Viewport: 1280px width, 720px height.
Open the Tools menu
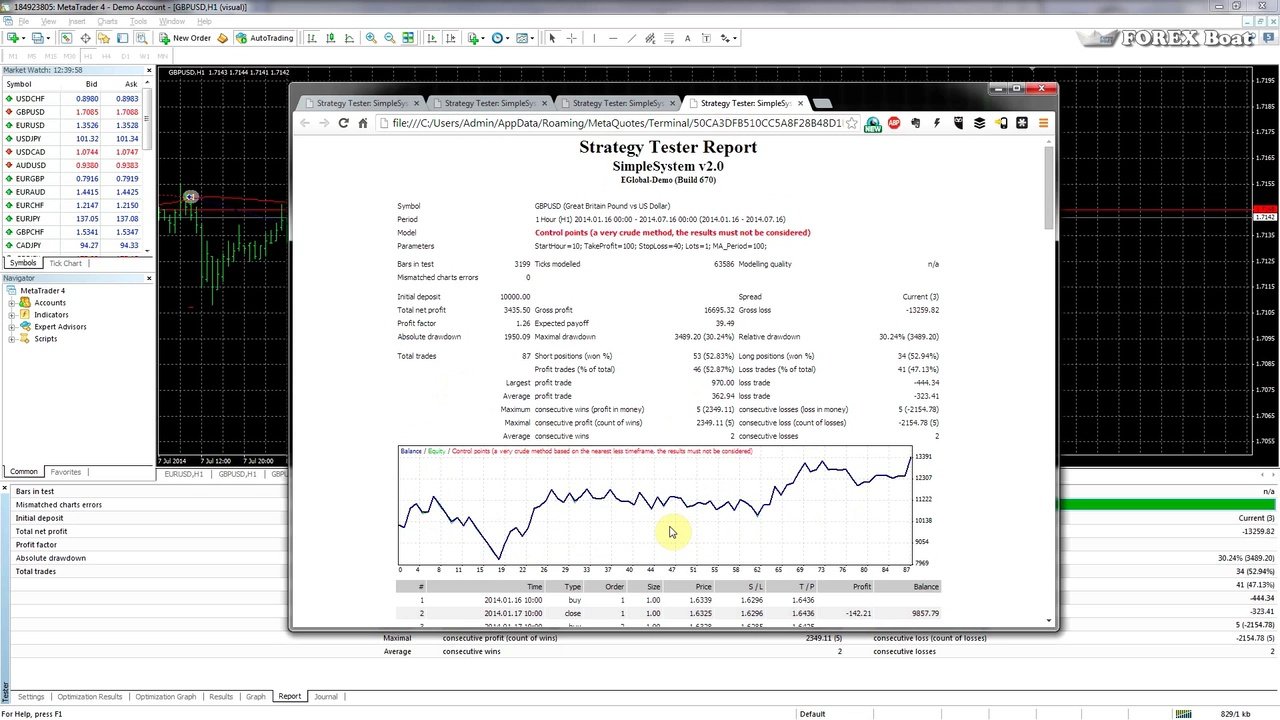click(138, 21)
